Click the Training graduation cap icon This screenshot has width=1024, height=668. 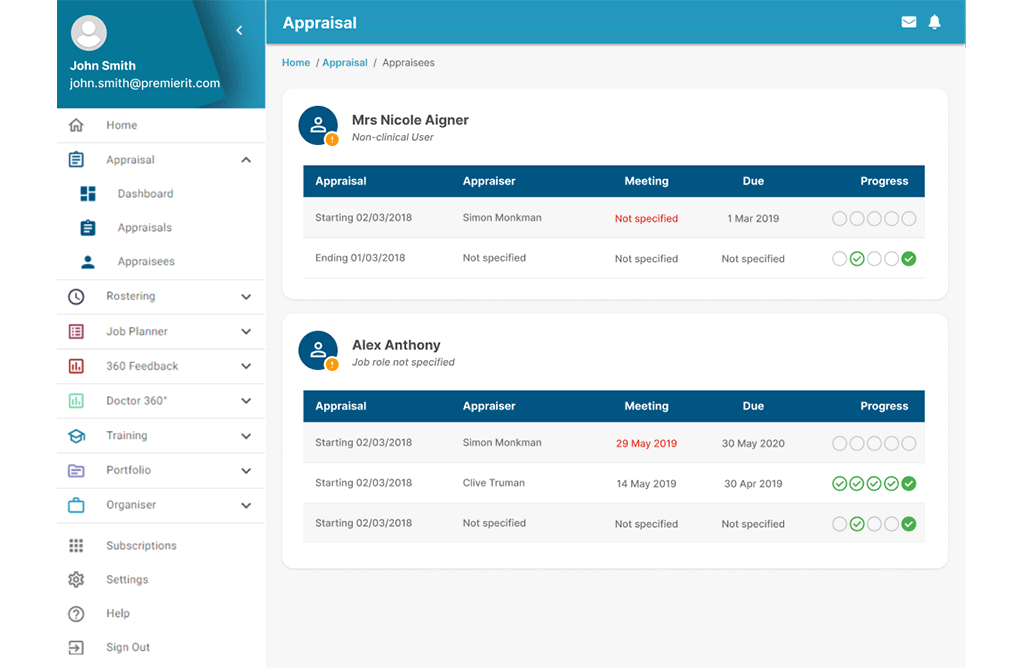[x=76, y=436]
